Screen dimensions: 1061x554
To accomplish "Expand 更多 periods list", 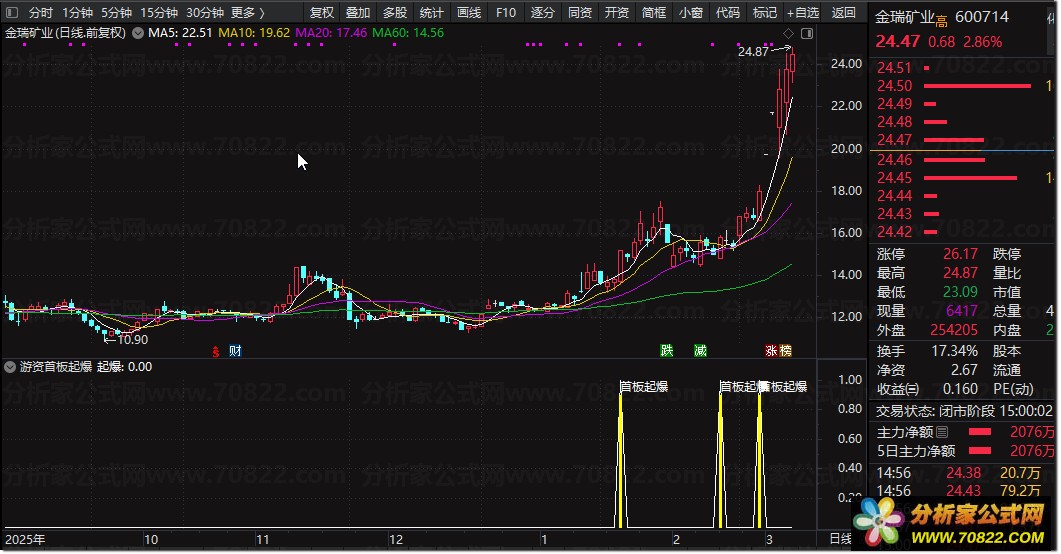I will click(x=248, y=13).
